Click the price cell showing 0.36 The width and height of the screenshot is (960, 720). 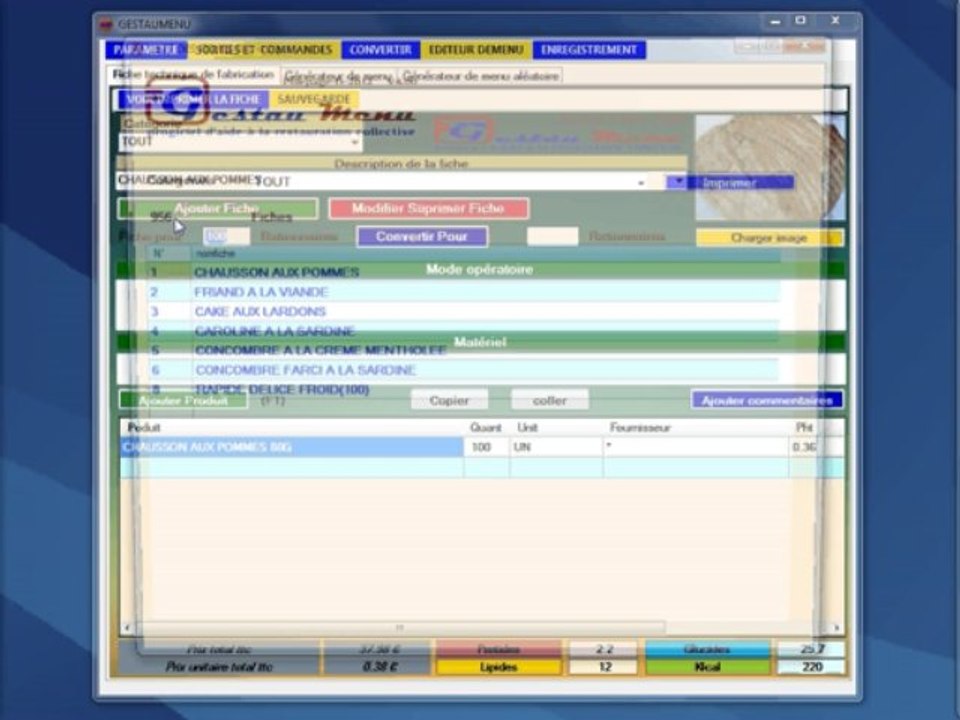(x=816, y=447)
